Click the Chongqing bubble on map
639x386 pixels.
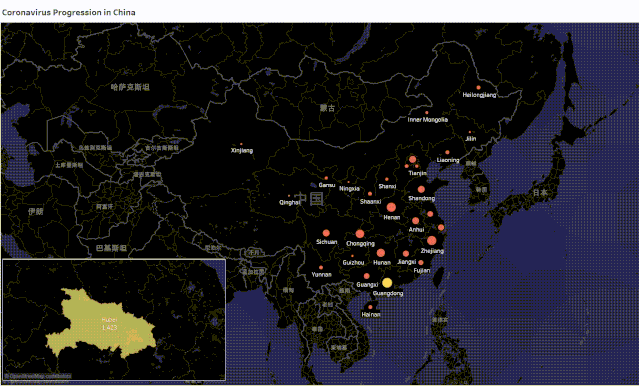tap(359, 234)
